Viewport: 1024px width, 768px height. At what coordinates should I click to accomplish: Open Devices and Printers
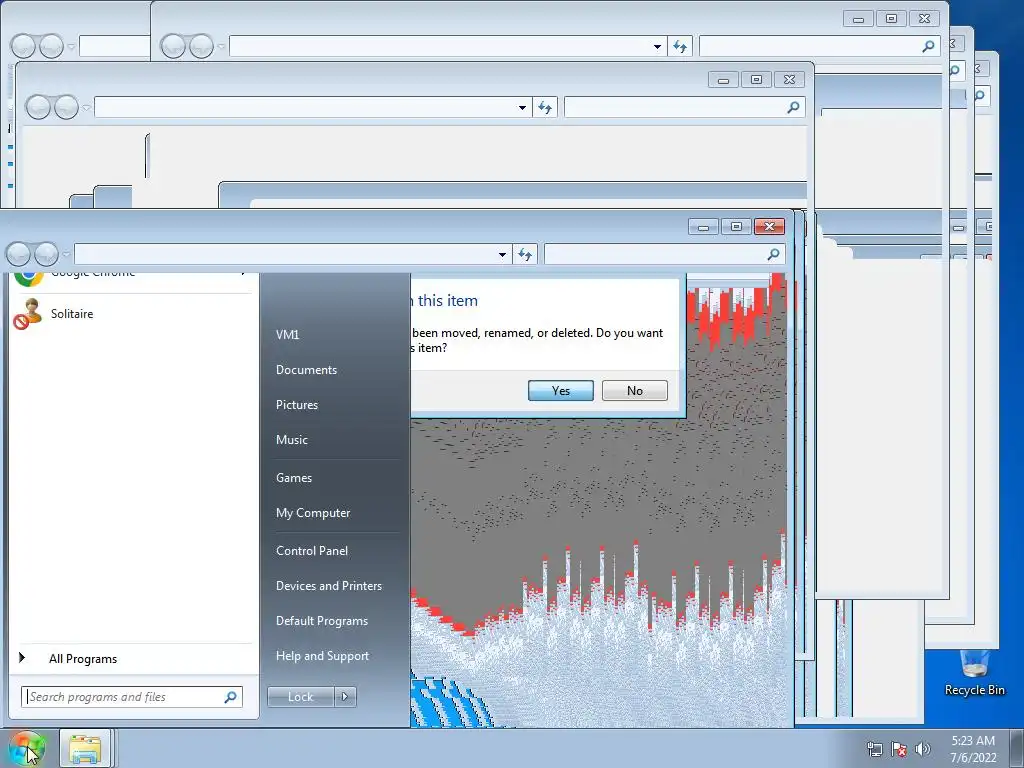click(x=328, y=586)
